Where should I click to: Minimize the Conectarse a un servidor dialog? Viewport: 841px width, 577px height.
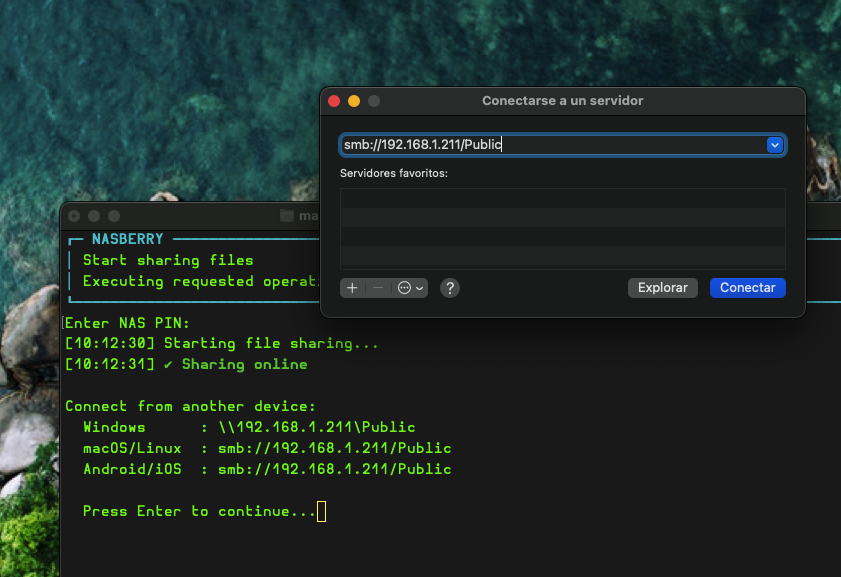click(x=354, y=101)
